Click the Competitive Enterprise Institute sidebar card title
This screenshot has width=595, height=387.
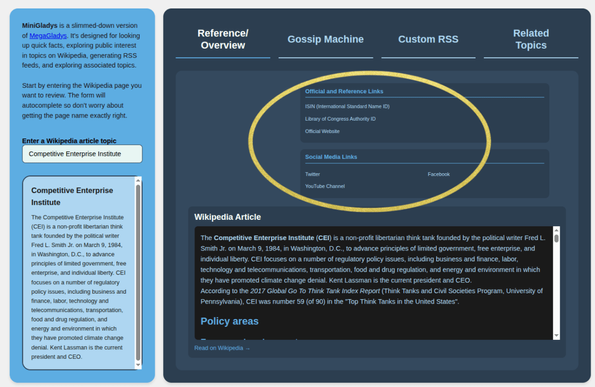point(72,197)
